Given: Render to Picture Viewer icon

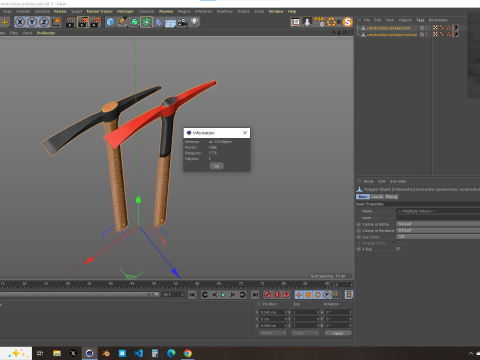Looking at the screenshot, I should pos(83,22).
